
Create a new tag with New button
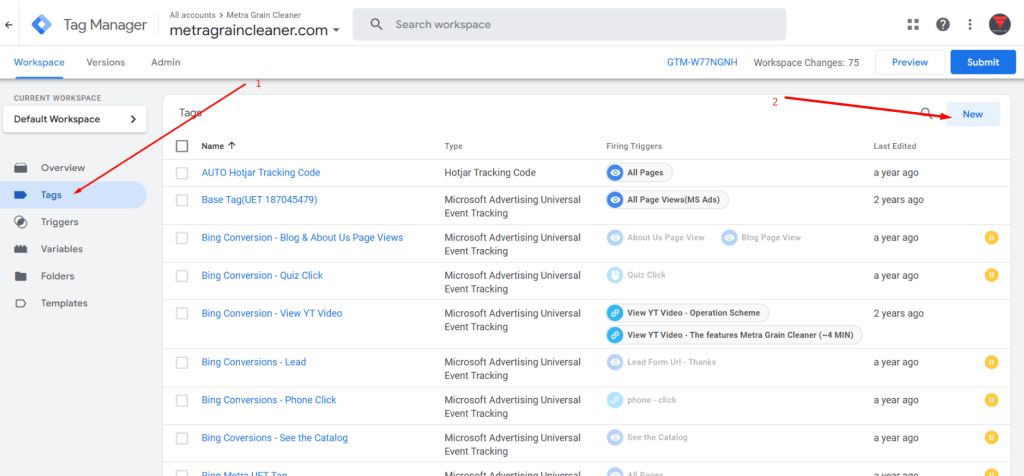tap(972, 114)
